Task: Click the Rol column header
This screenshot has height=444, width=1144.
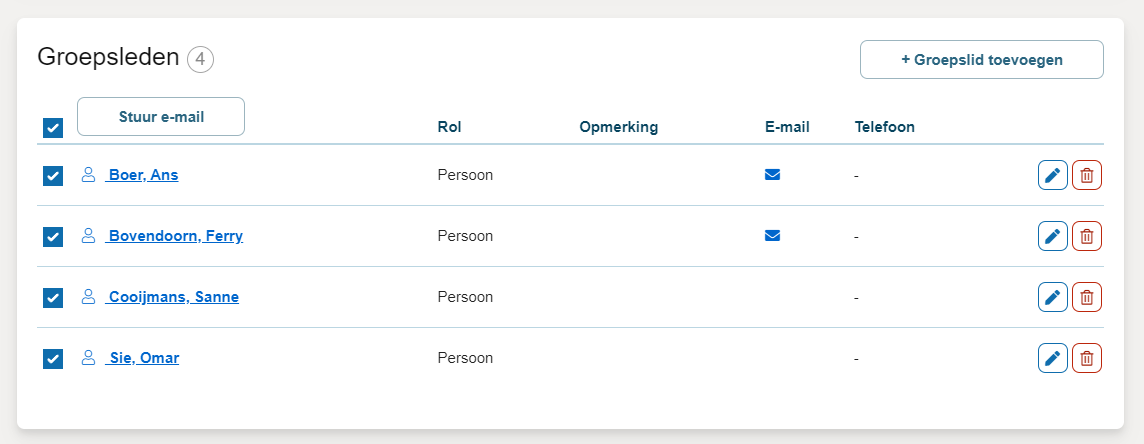Action: pyautogui.click(x=450, y=127)
